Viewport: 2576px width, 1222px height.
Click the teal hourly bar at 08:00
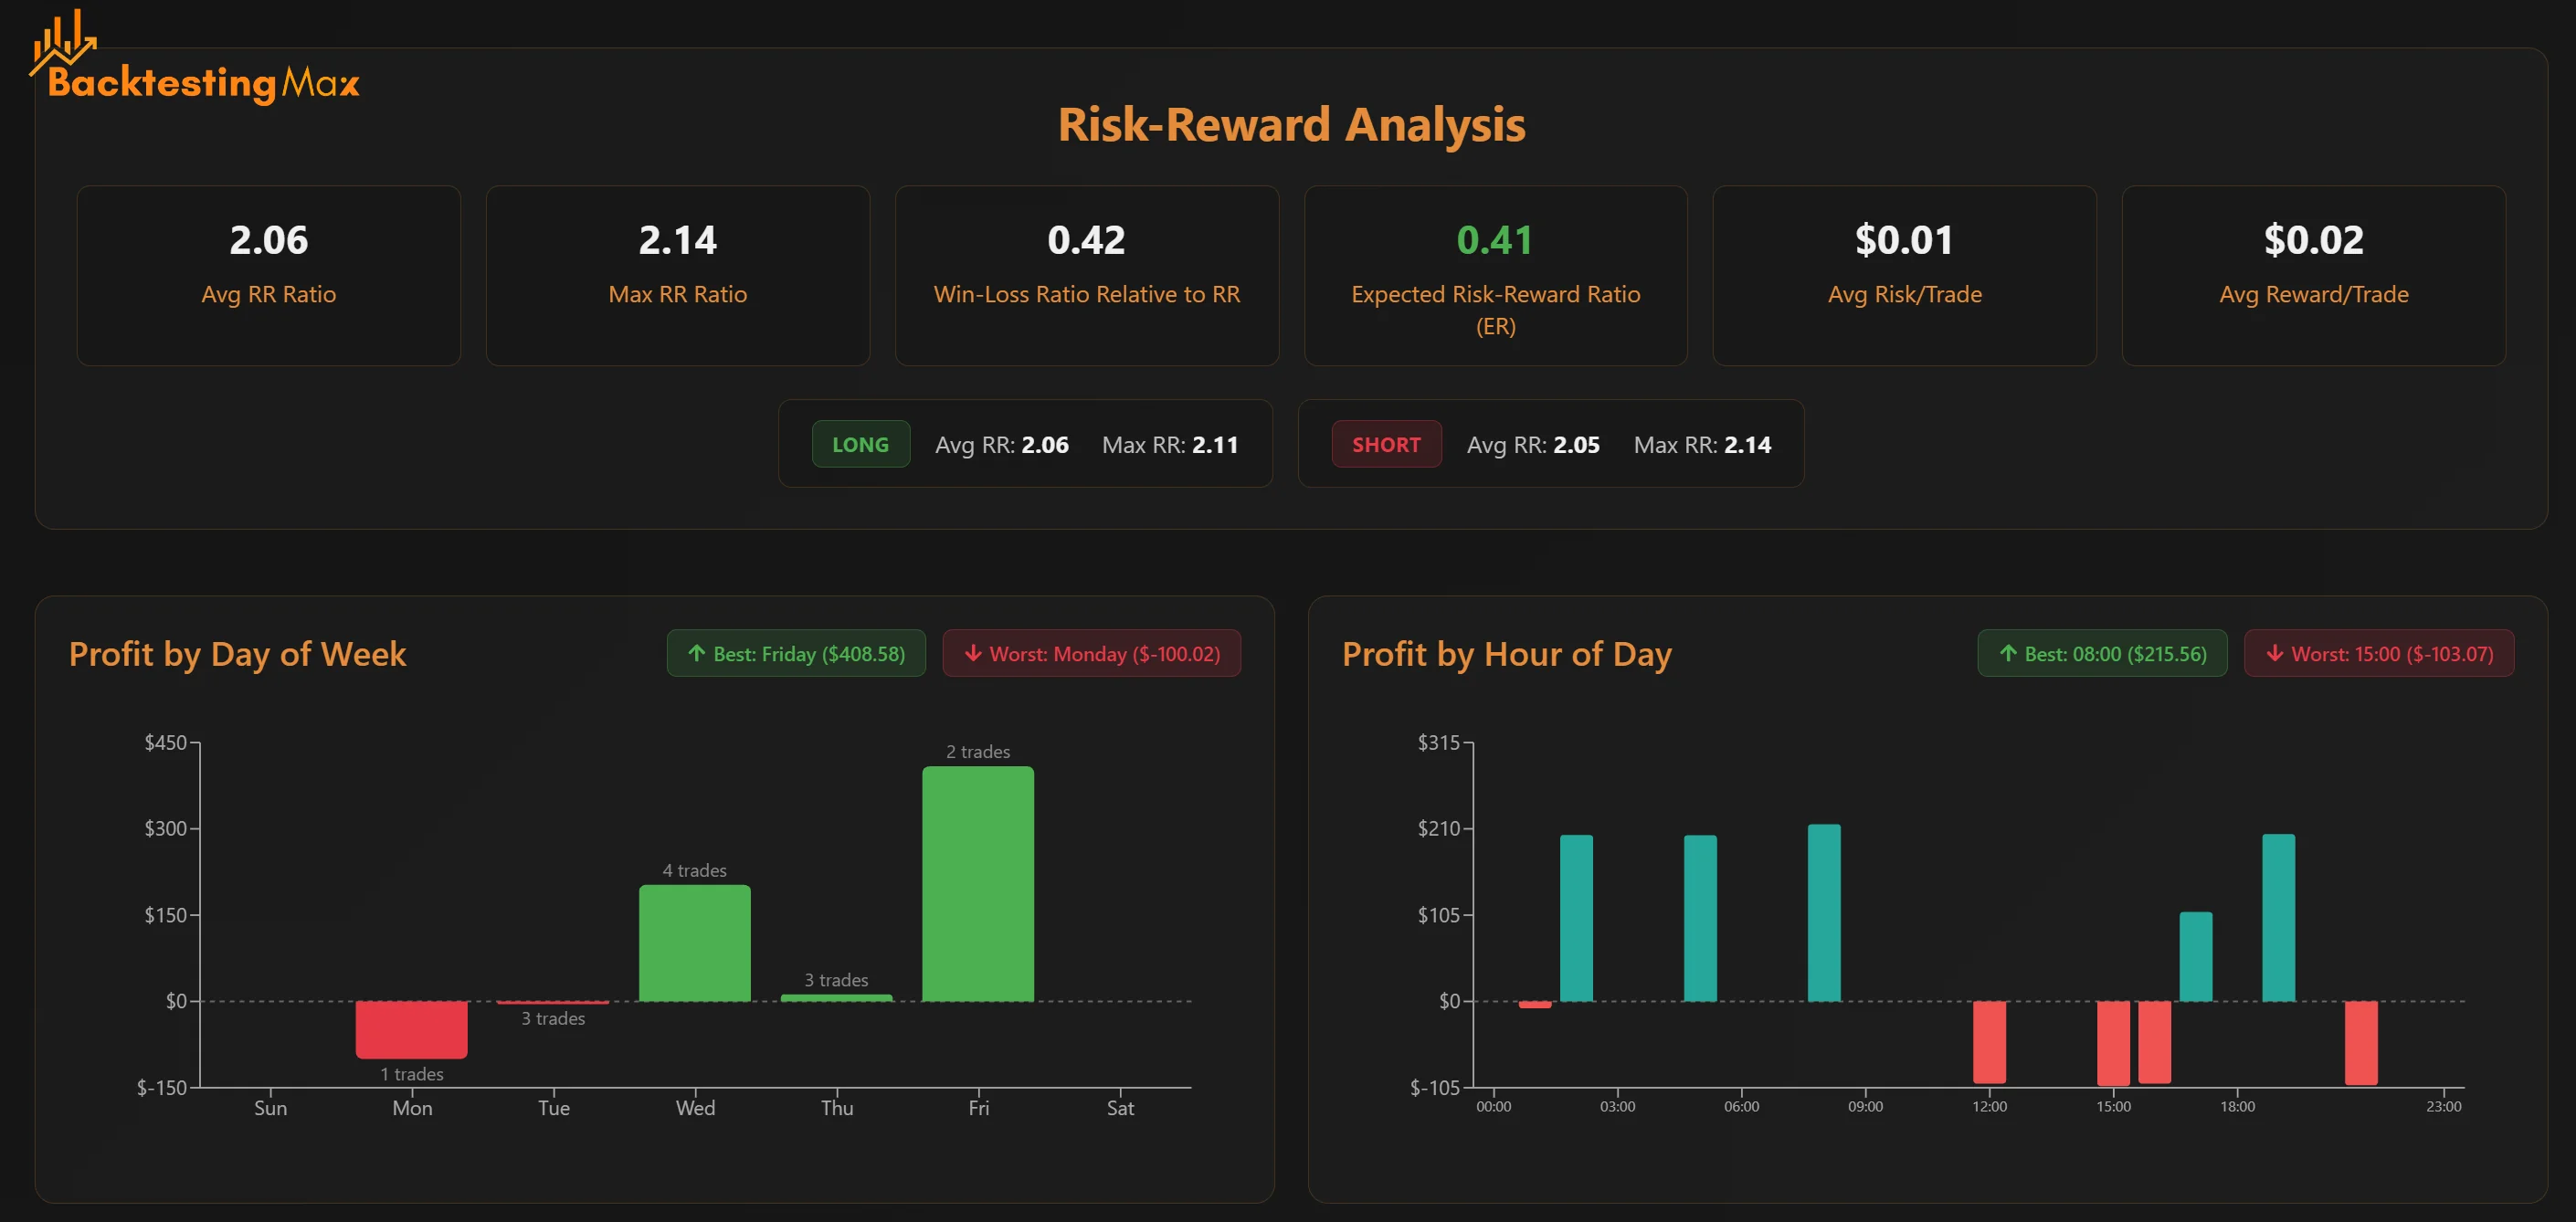tap(1824, 913)
